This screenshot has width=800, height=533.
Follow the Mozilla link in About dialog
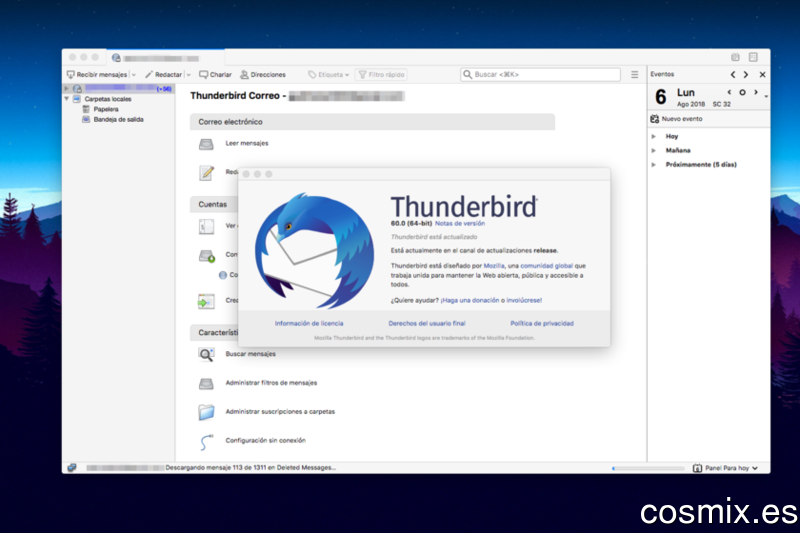pos(494,266)
